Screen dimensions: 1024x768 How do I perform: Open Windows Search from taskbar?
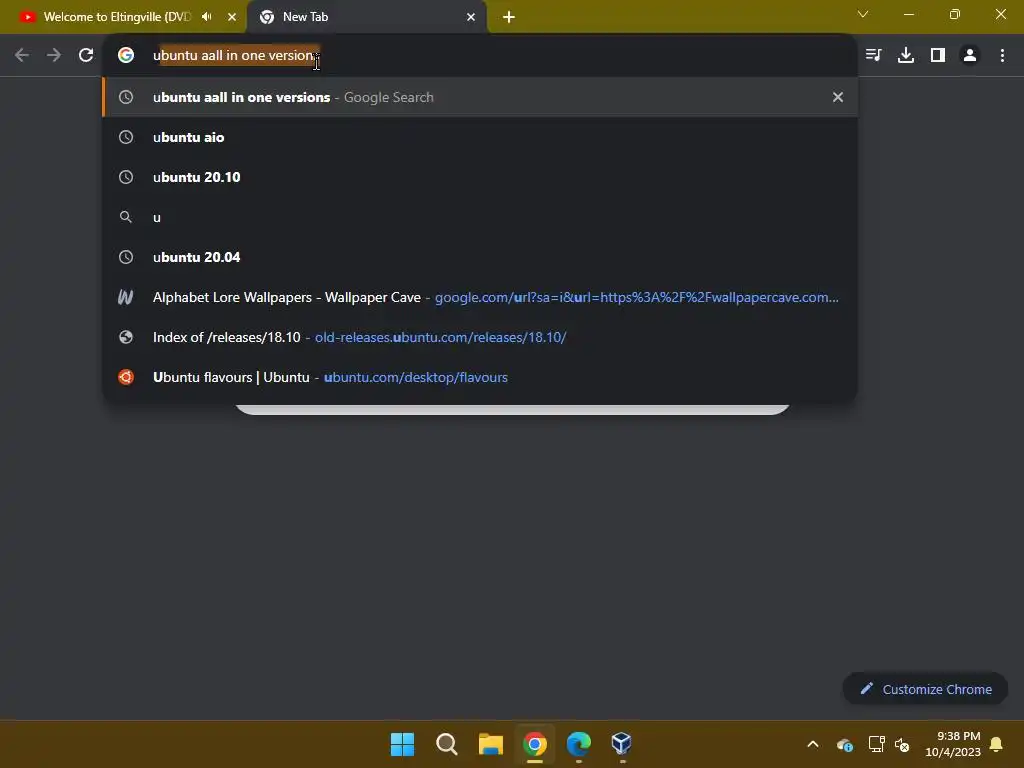pos(447,744)
